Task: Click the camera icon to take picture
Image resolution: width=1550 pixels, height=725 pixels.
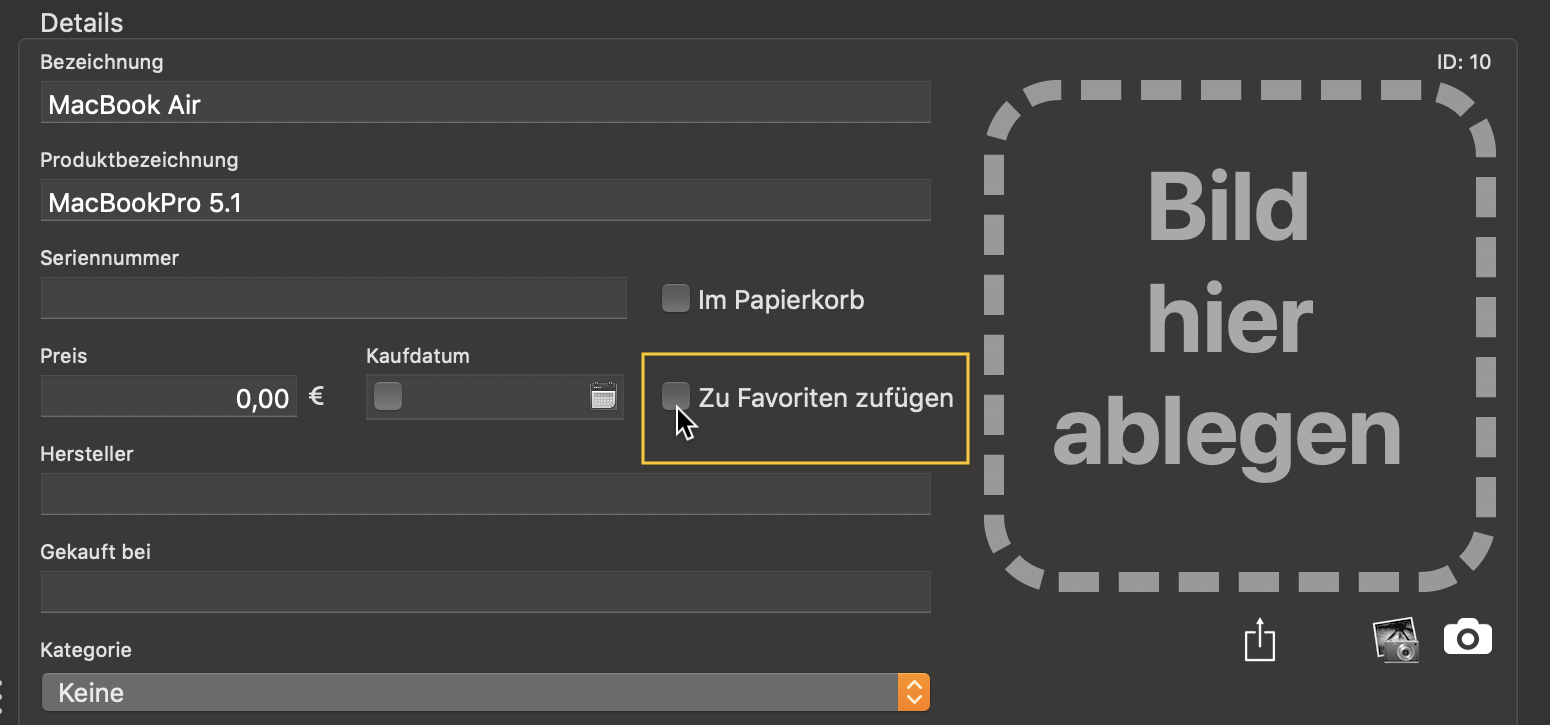Action: [1467, 637]
